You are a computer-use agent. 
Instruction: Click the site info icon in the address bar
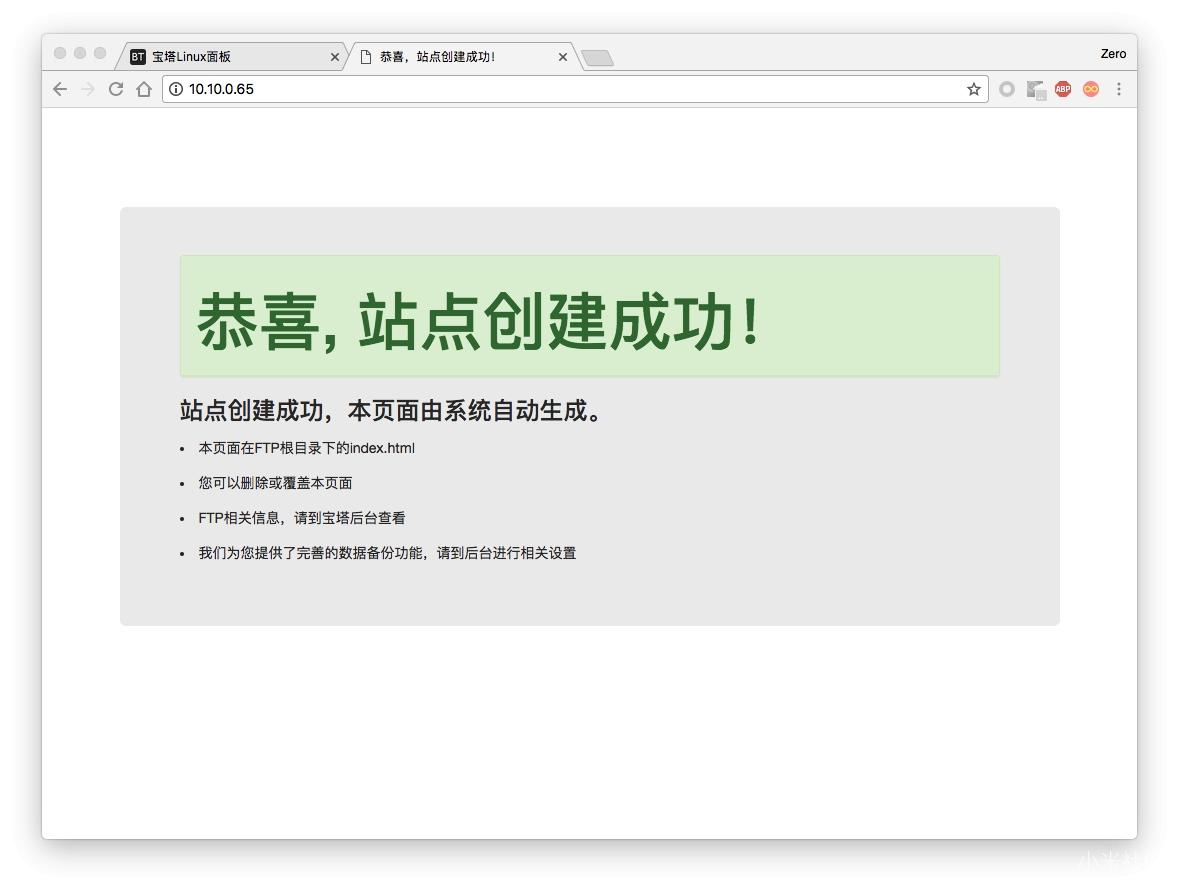[175, 89]
